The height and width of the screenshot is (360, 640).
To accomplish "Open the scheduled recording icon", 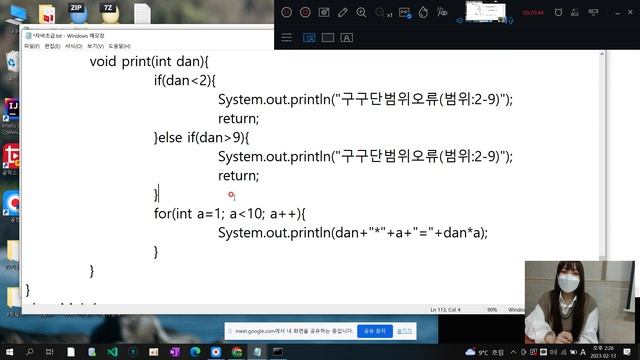I will tap(575, 13).
